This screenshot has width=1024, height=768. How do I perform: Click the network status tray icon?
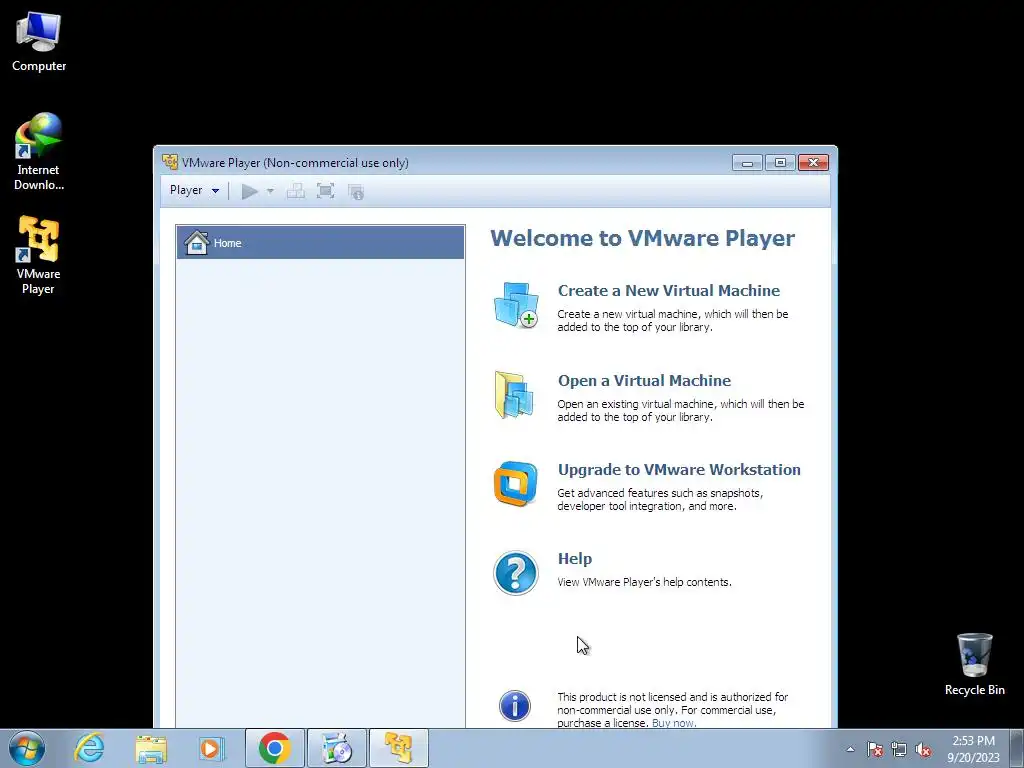click(899, 749)
